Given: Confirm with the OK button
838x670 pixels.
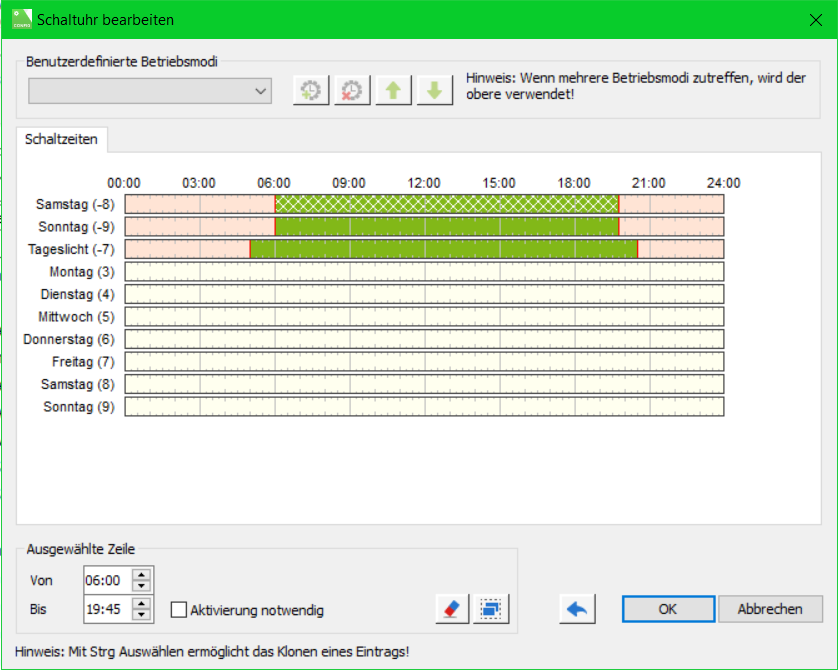Looking at the screenshot, I should tap(667, 609).
